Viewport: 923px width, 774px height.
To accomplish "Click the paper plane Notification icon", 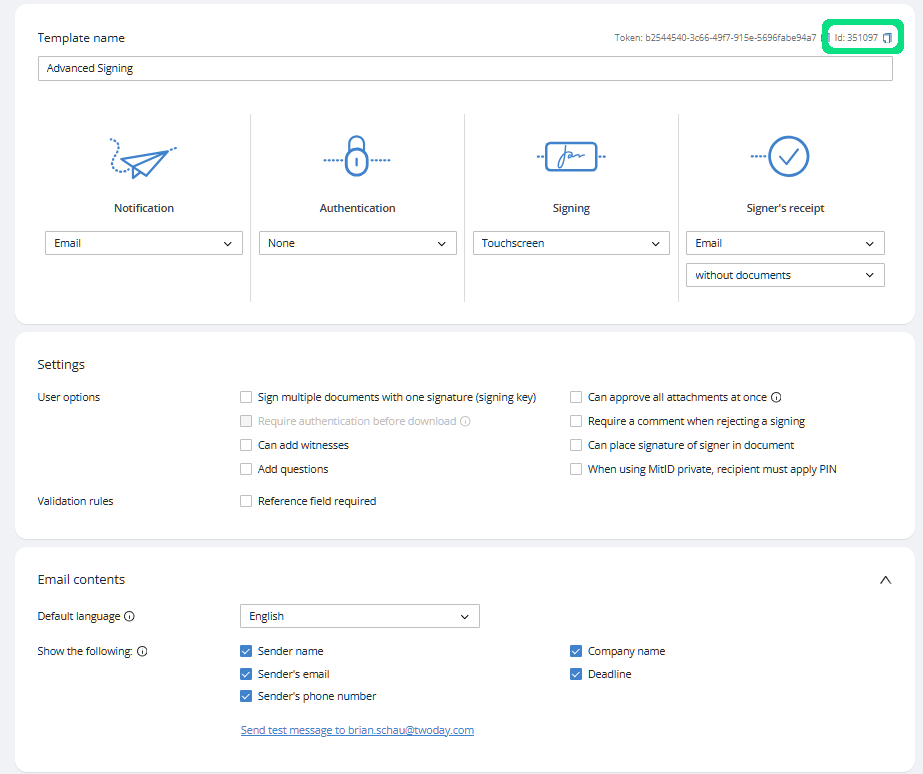I will pyautogui.click(x=143, y=157).
